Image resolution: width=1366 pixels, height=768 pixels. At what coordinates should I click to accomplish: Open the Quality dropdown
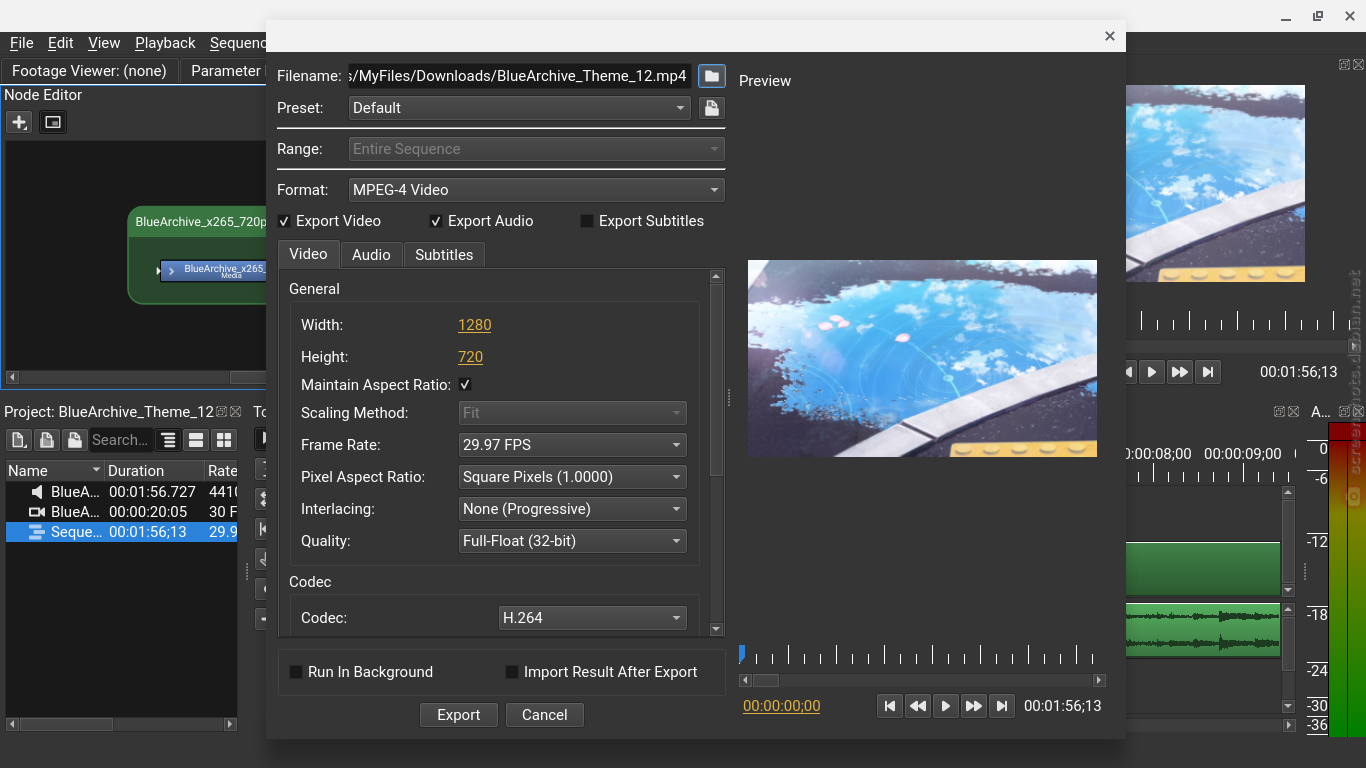[573, 541]
